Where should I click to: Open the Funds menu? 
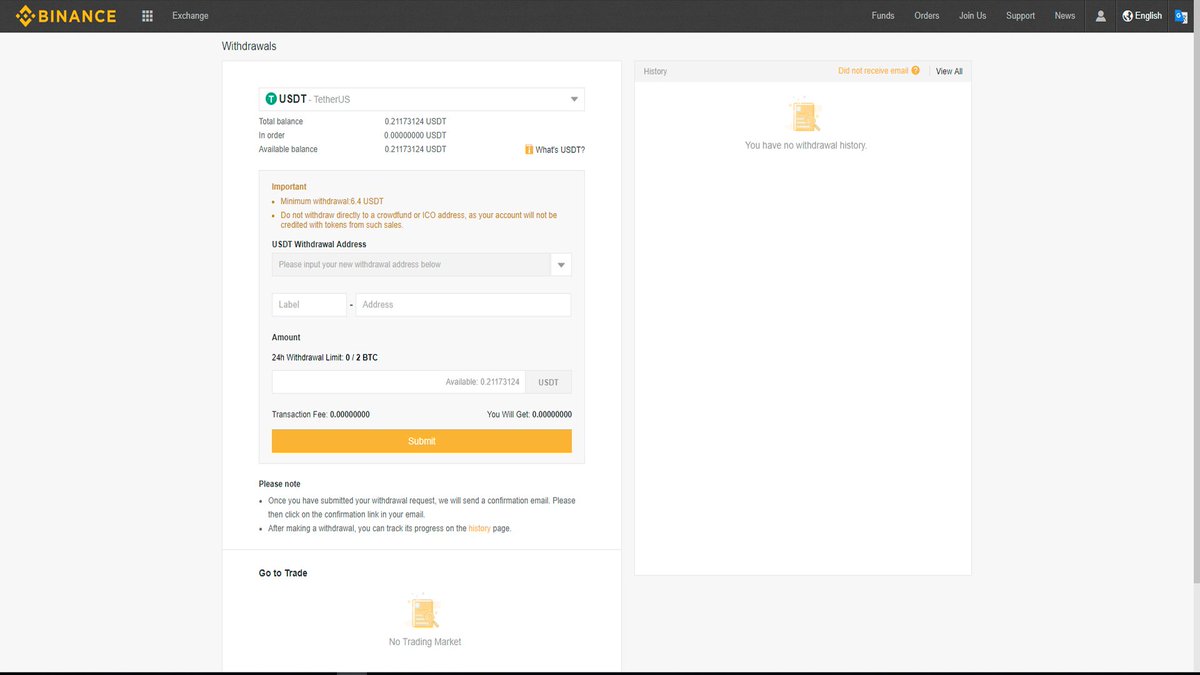(x=883, y=16)
